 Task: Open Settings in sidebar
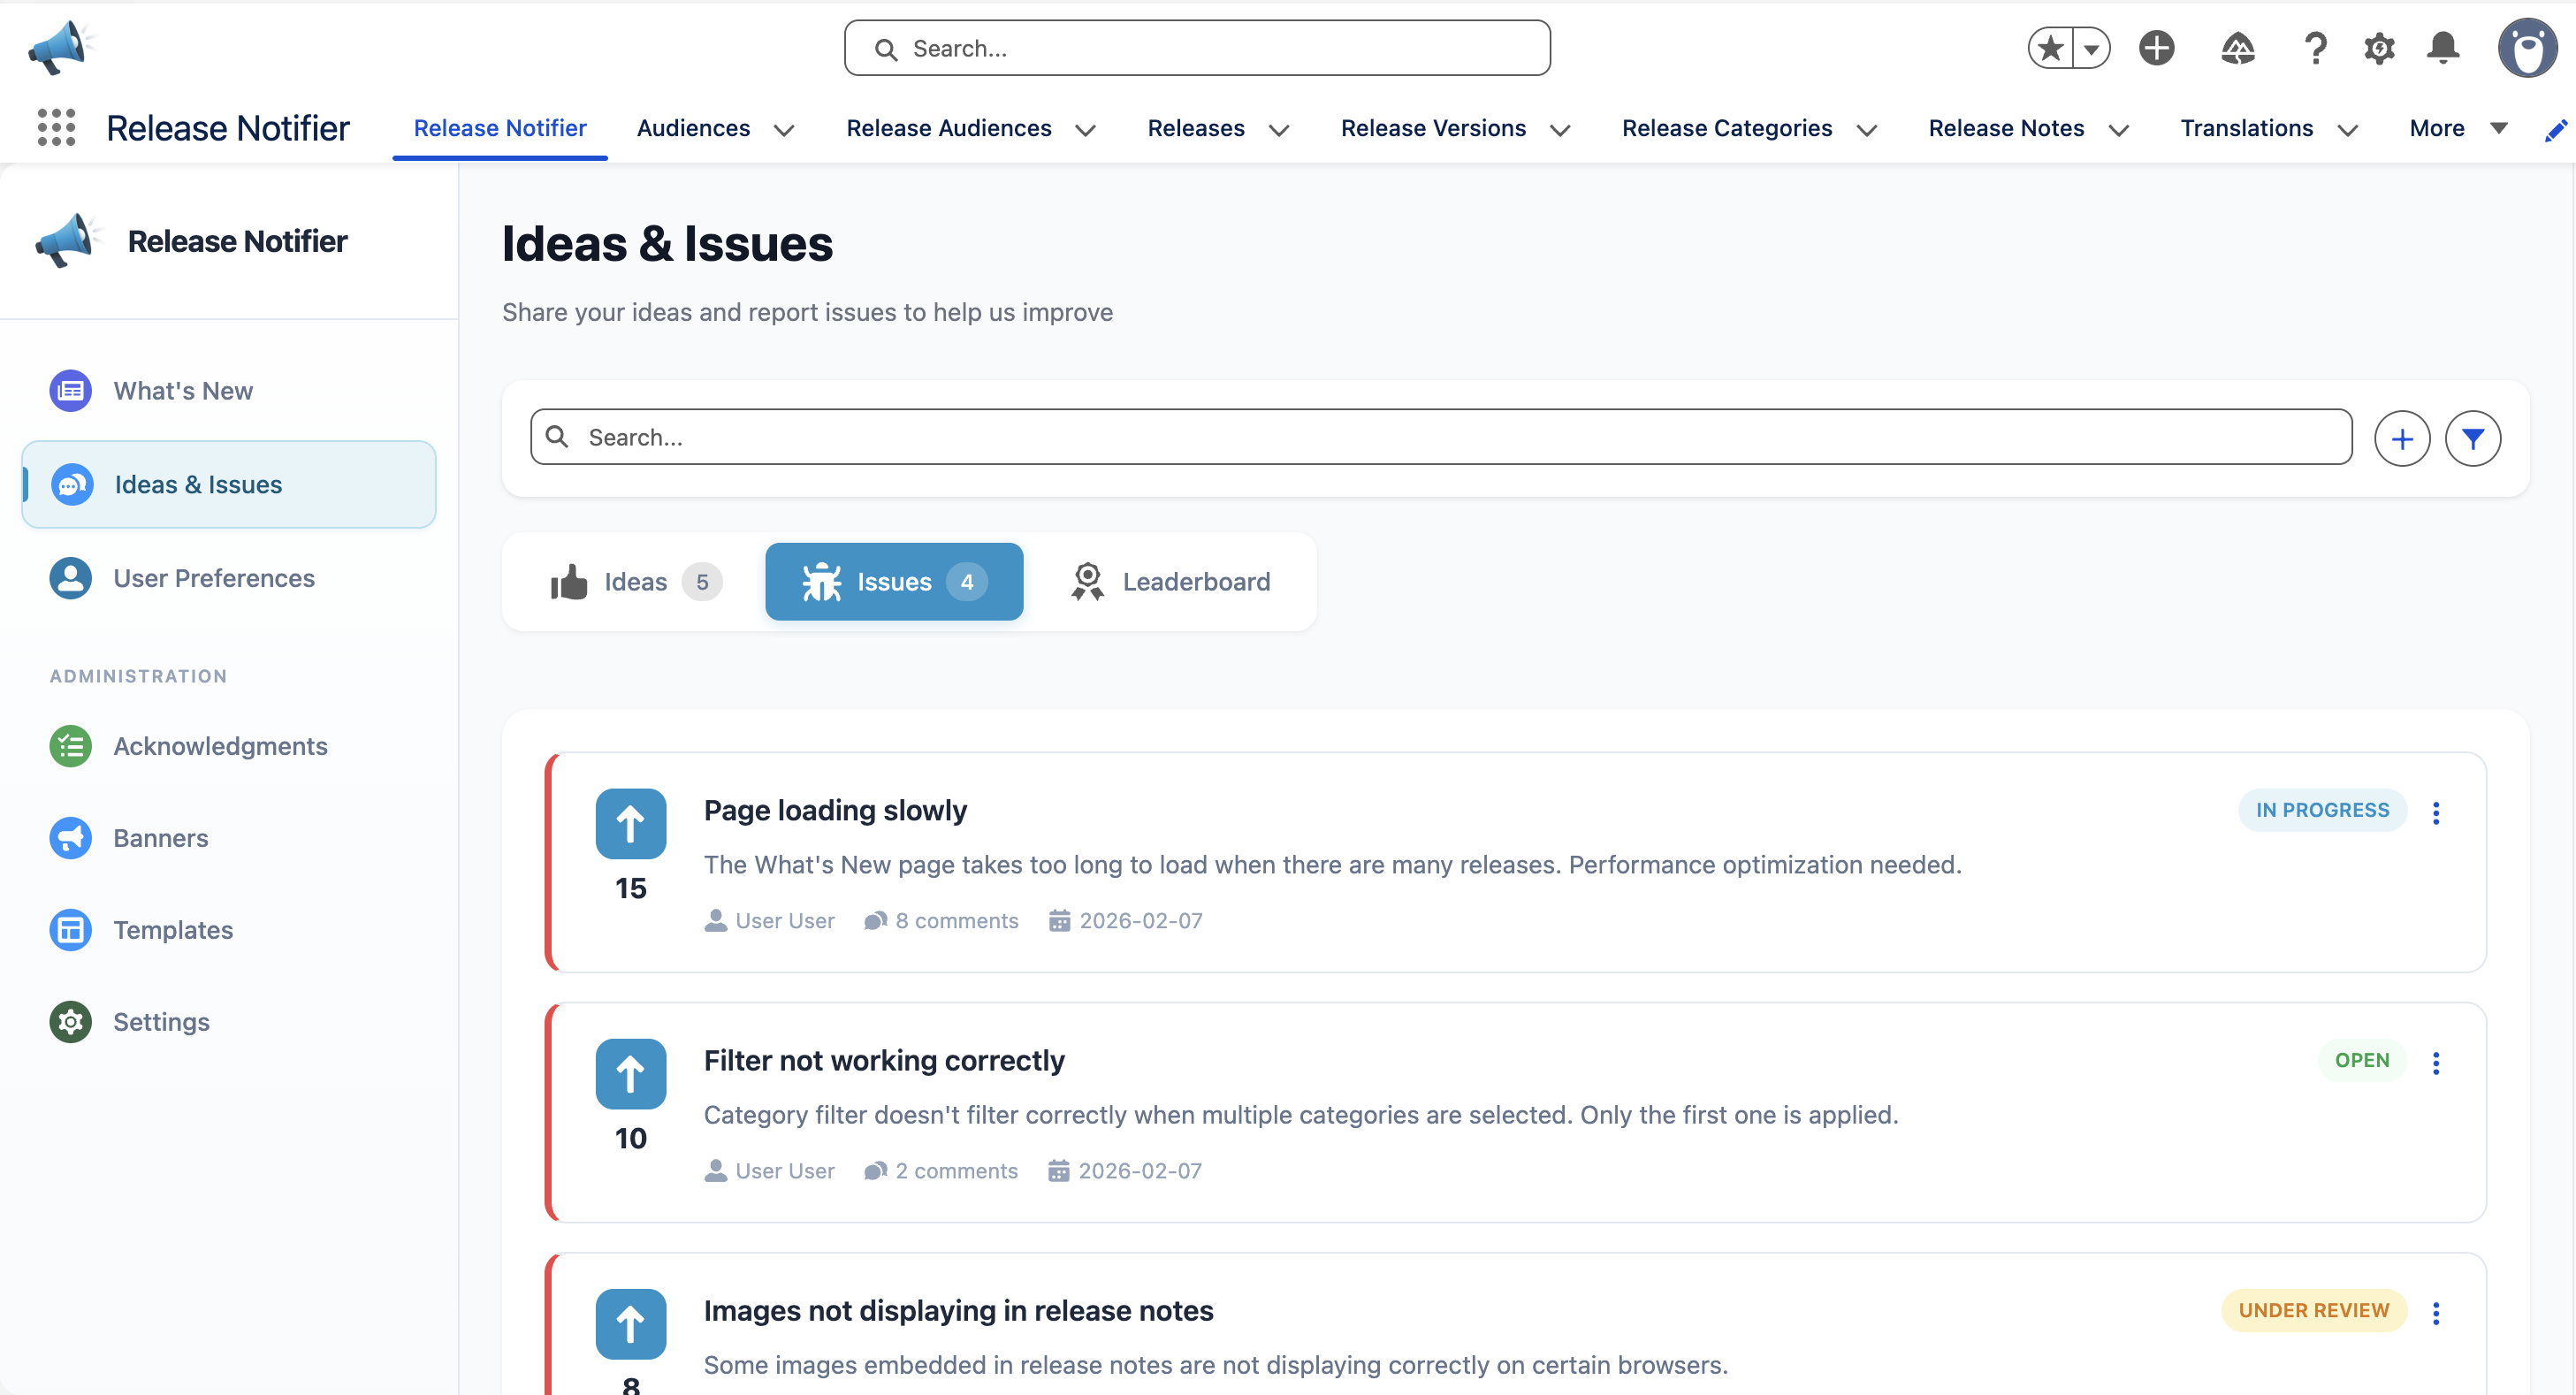(229, 1022)
